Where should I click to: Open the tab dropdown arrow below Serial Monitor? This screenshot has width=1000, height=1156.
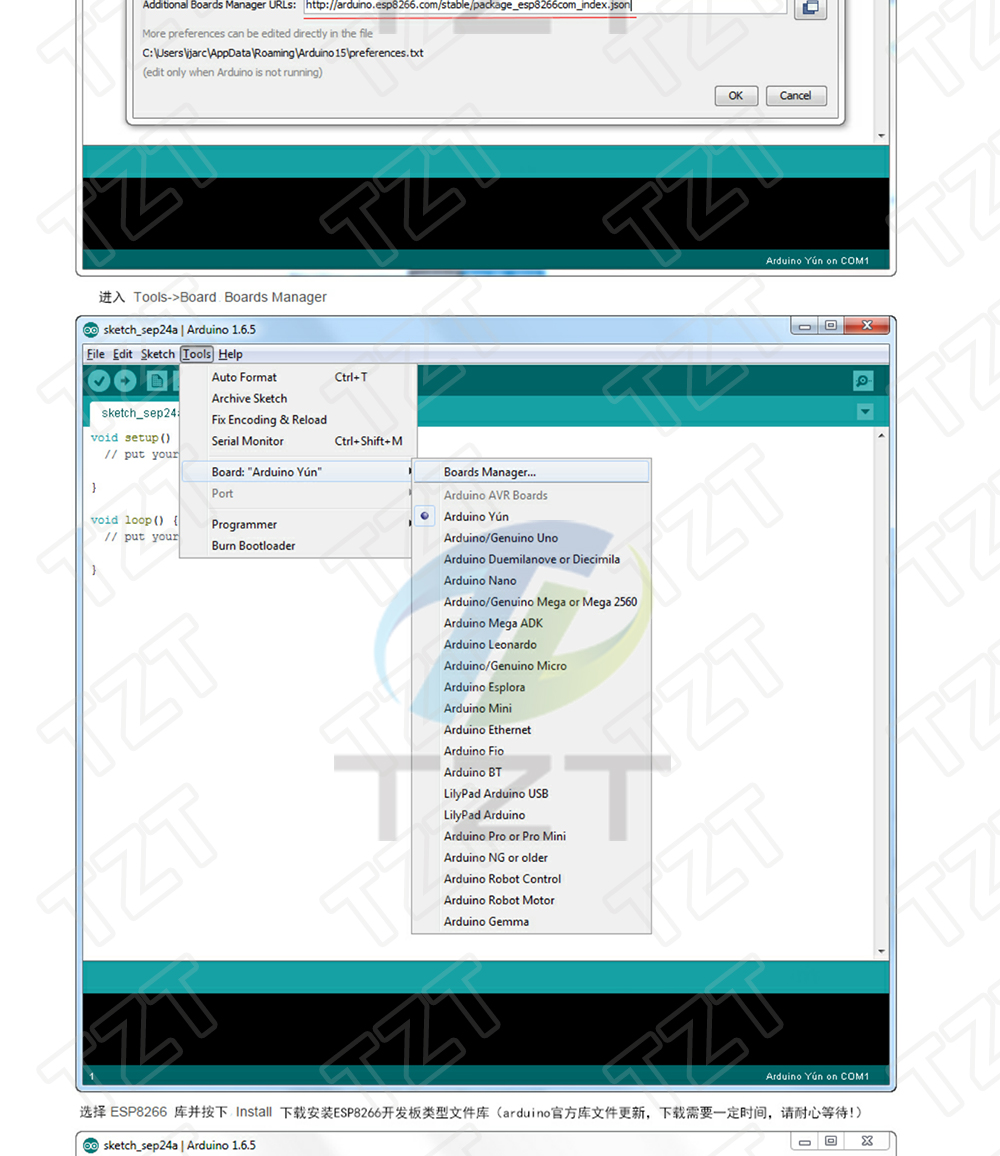tap(865, 411)
